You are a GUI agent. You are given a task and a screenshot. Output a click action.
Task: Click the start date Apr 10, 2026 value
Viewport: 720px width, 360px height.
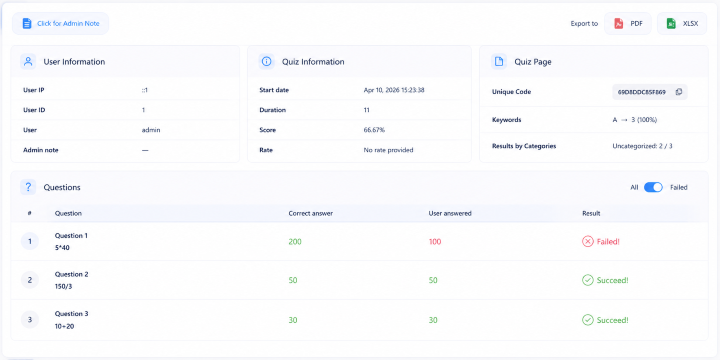point(394,90)
